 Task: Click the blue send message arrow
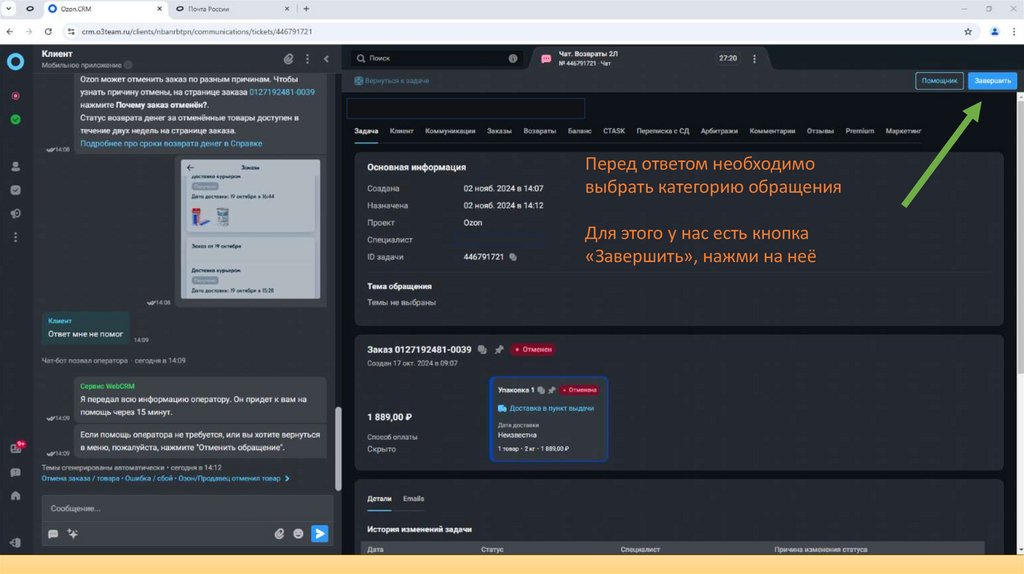coord(319,534)
